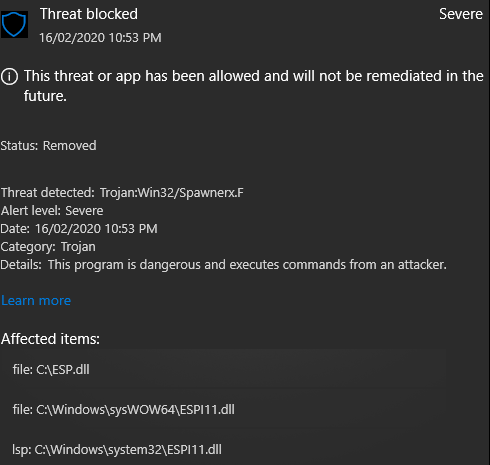Click the Details description text
Image resolution: width=490 pixels, height=465 pixels.
247,265
